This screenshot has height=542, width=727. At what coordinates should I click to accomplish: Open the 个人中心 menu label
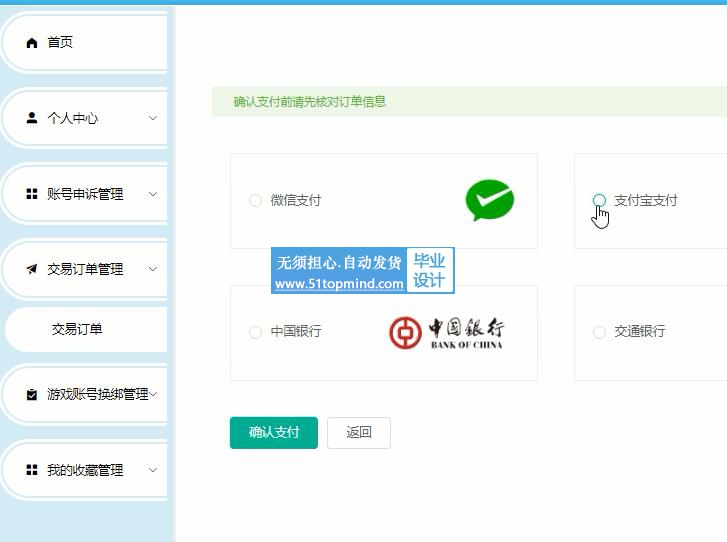73,118
